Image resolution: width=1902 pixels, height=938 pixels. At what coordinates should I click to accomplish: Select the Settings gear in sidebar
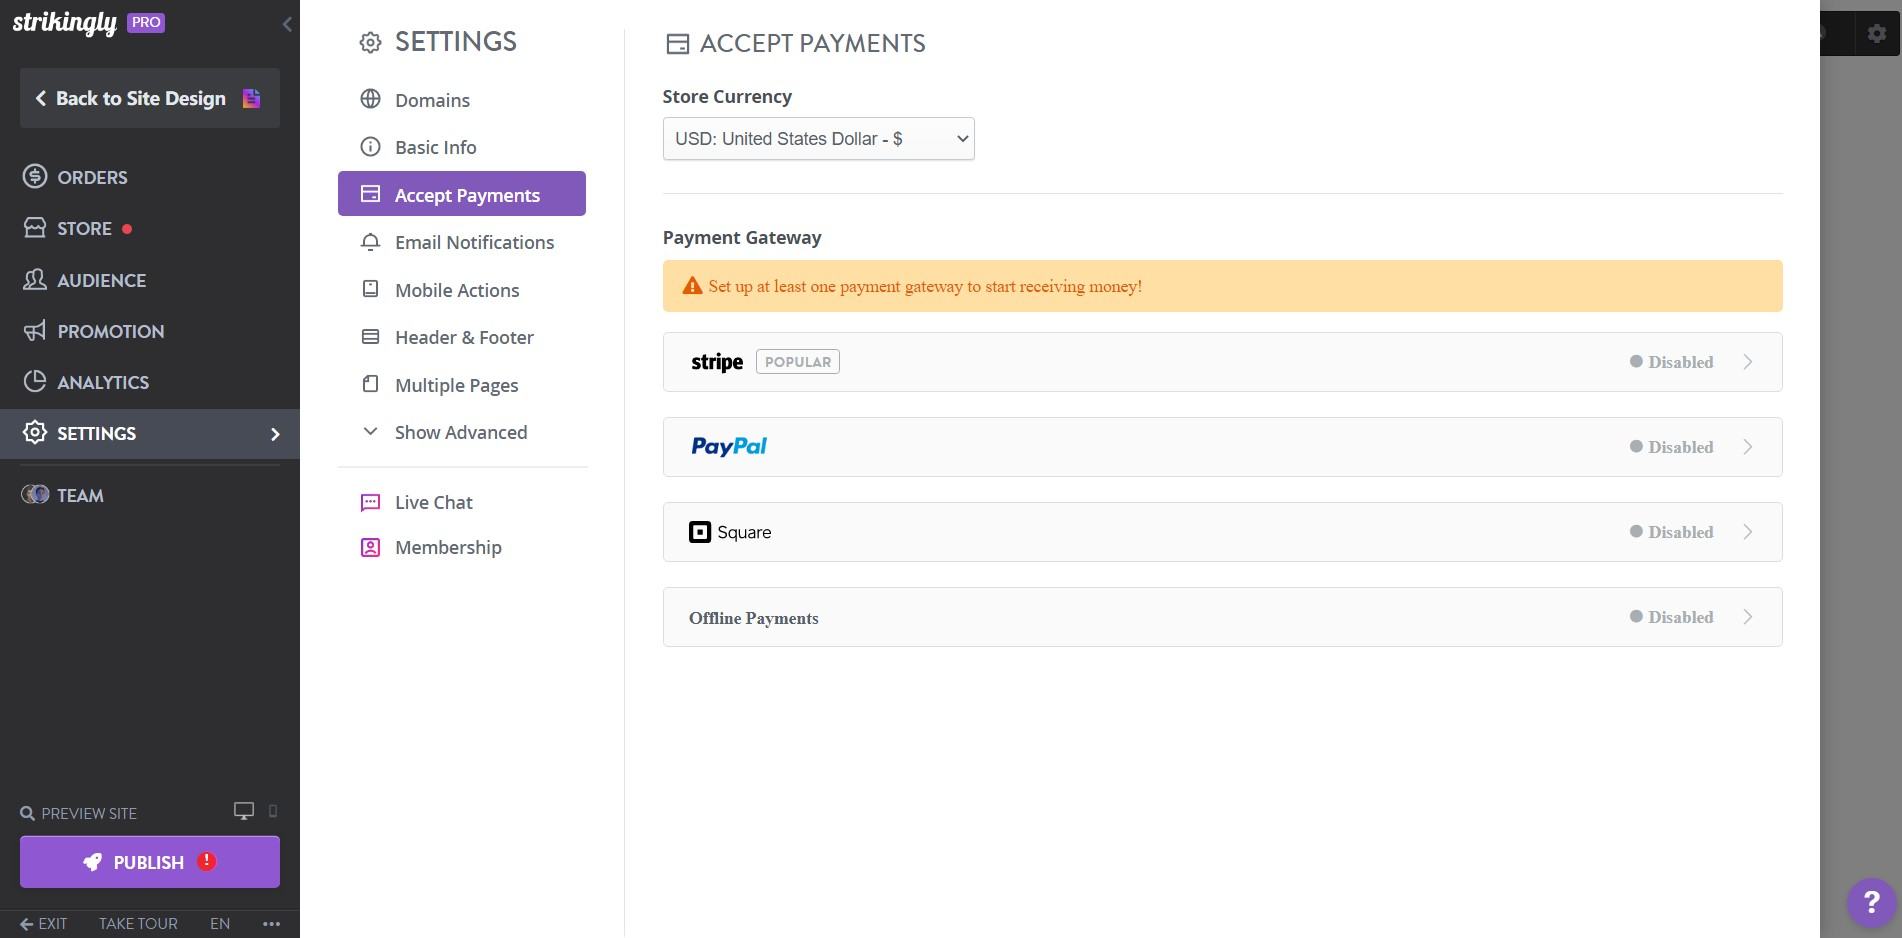(x=34, y=433)
